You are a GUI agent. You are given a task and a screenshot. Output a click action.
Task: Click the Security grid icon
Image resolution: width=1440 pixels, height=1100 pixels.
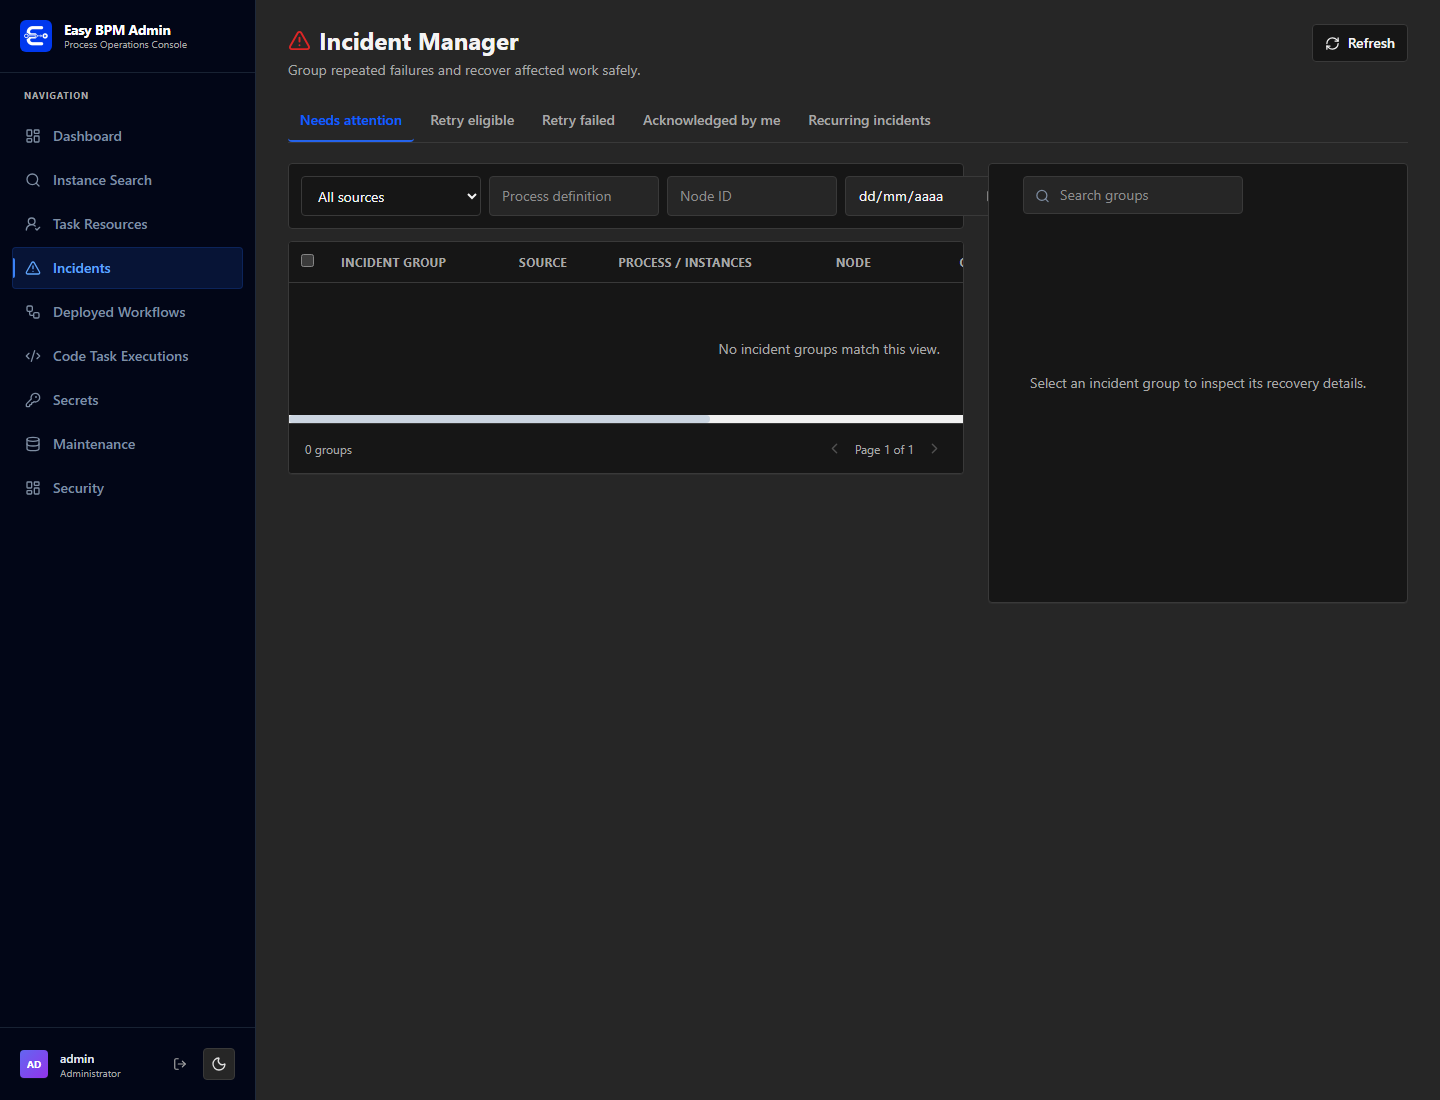pyautogui.click(x=33, y=488)
